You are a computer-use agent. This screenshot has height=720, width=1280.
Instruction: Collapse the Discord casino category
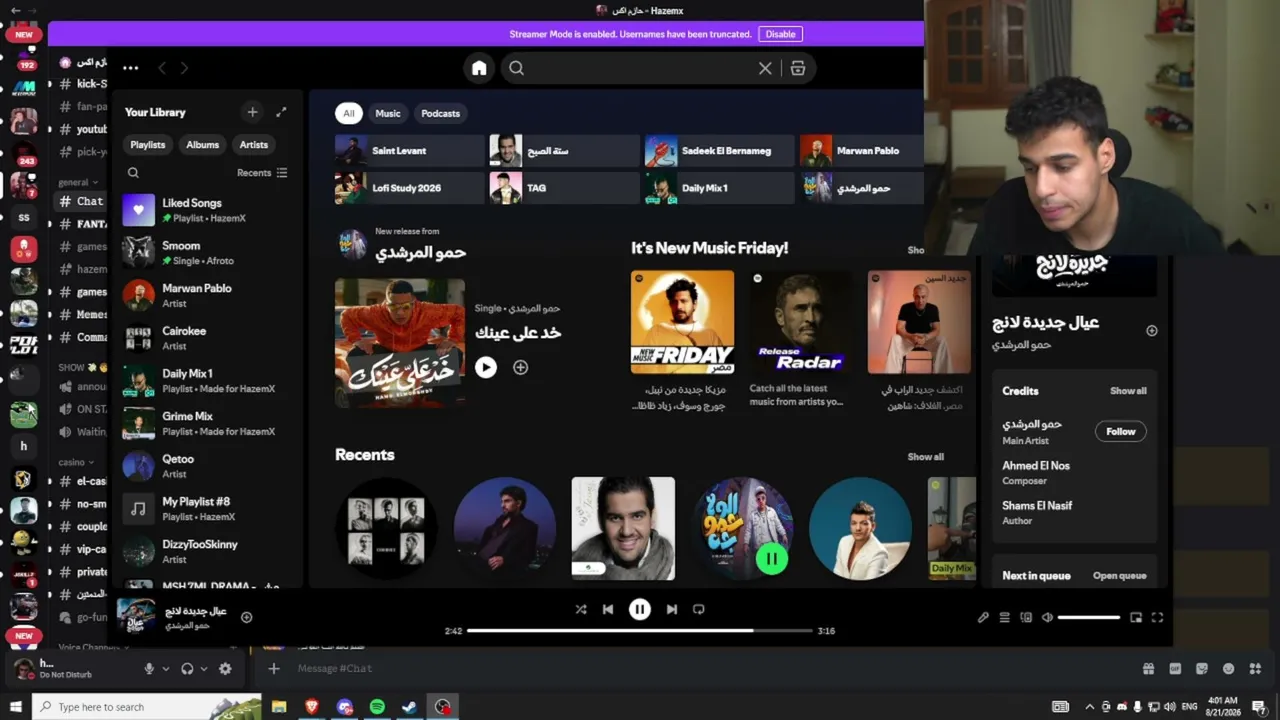pyautogui.click(x=76, y=462)
